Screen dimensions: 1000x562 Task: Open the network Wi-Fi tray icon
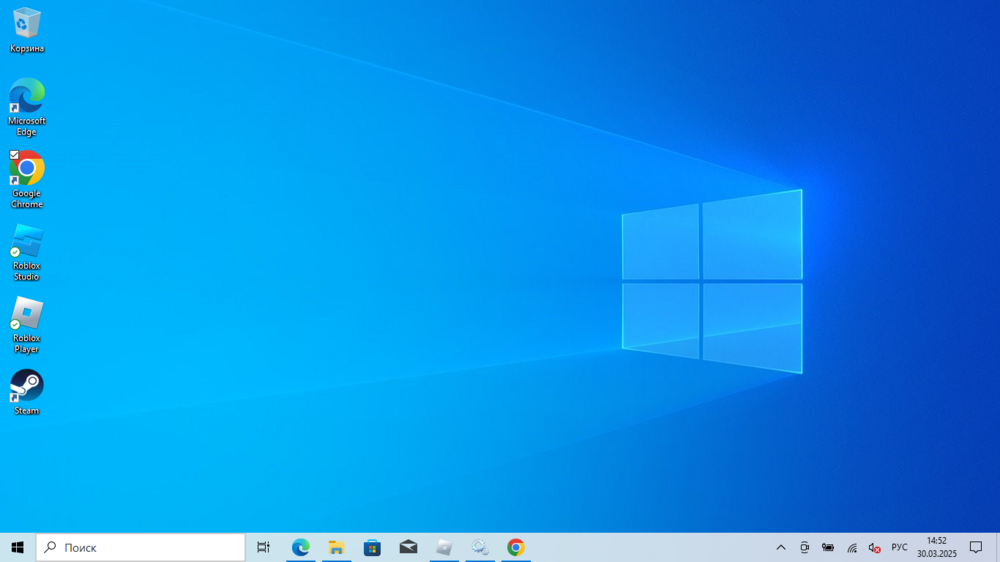pyautogui.click(x=851, y=547)
